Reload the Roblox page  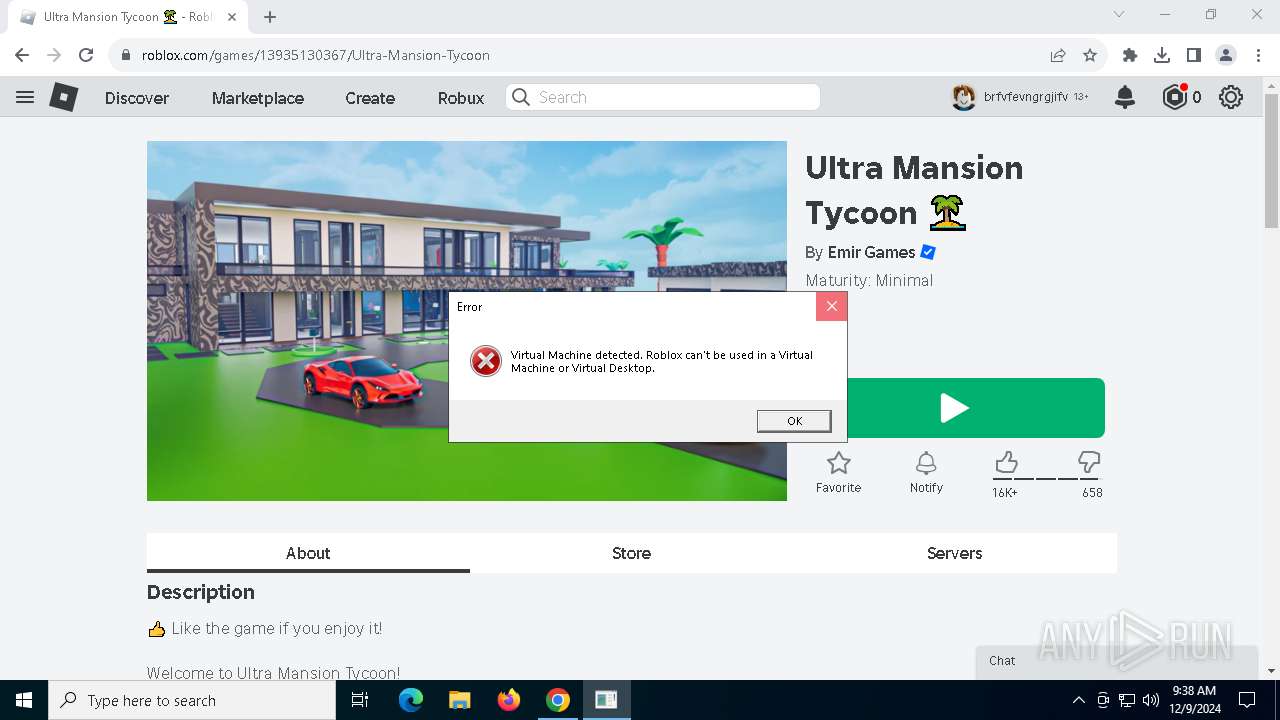(86, 55)
